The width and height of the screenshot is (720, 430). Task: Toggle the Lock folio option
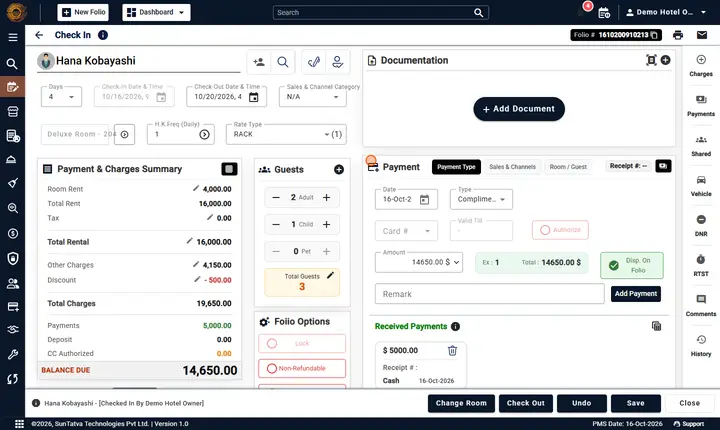pos(302,343)
